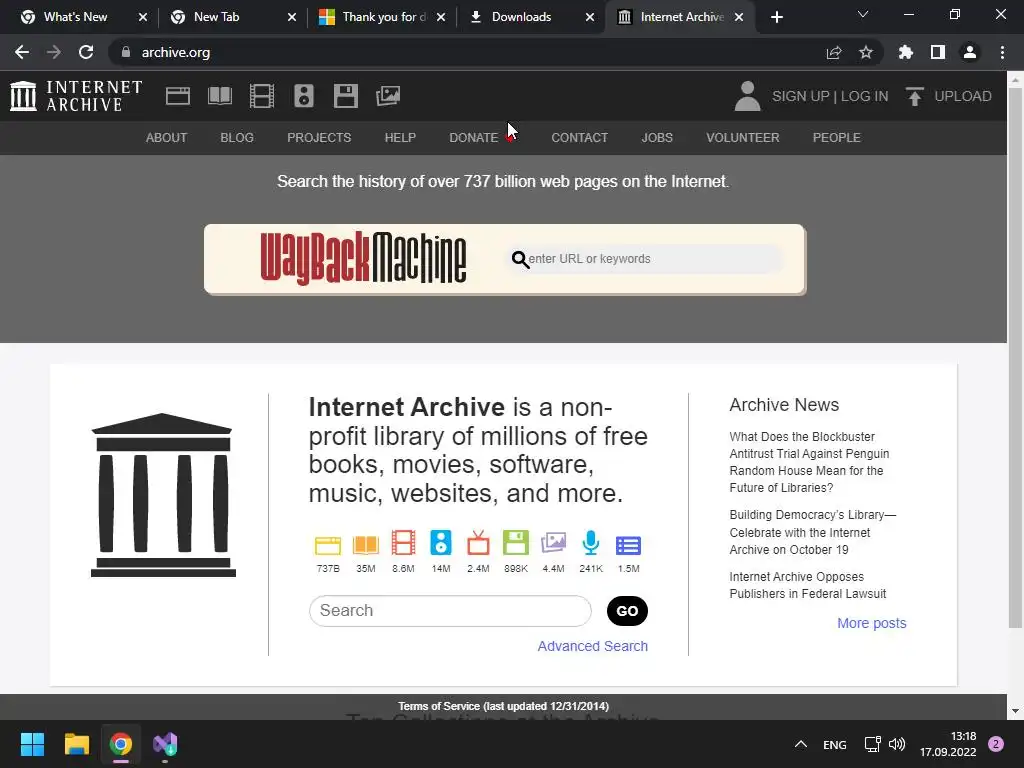The image size is (1024, 768).
Task: Open JOBS menu item
Action: 657,138
